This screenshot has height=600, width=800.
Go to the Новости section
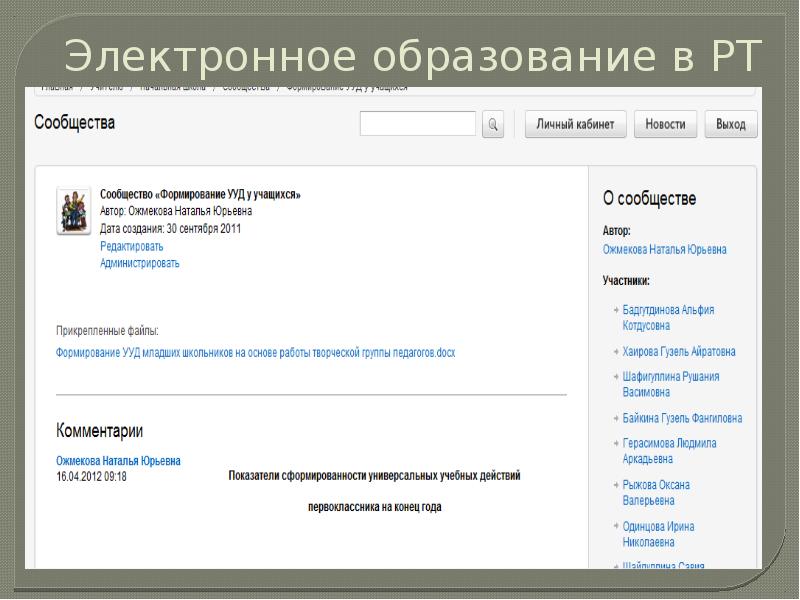pos(665,125)
